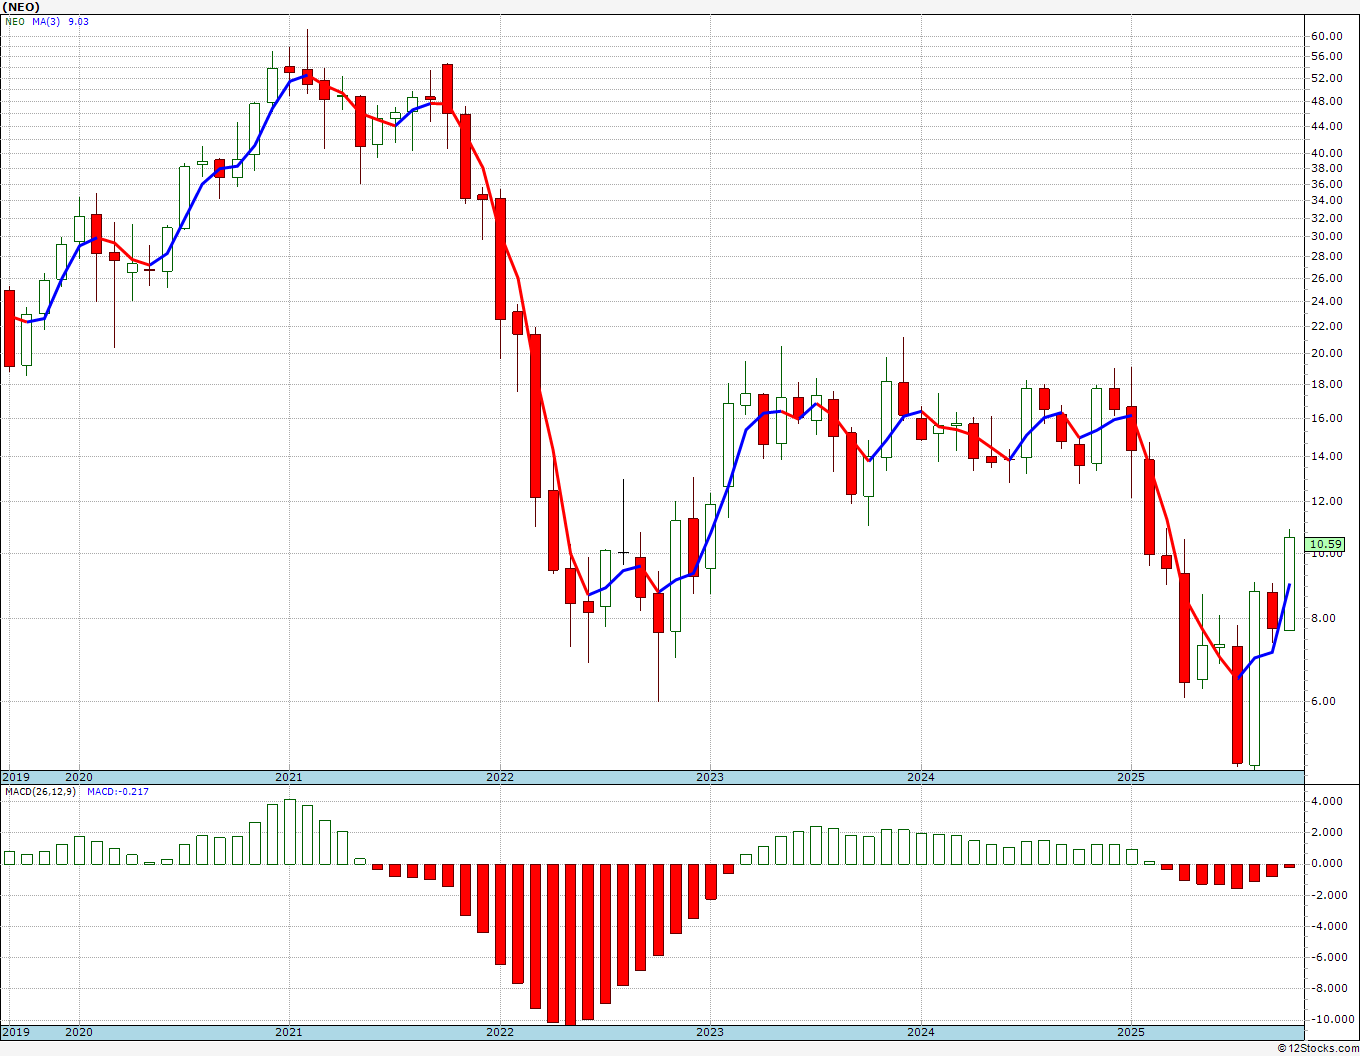Click the 34.00 price axis label
The height and width of the screenshot is (1056, 1360).
pyautogui.click(x=1326, y=201)
